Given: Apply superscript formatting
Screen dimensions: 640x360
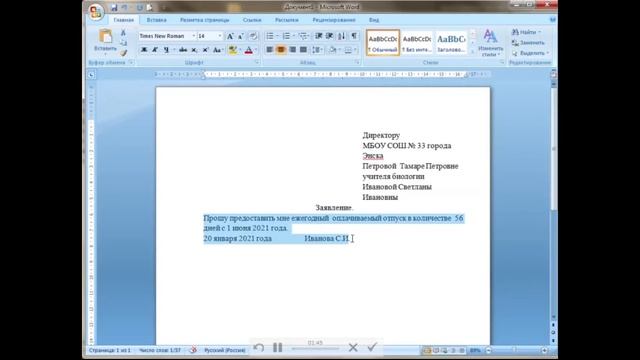Looking at the screenshot, I should click(205, 50).
